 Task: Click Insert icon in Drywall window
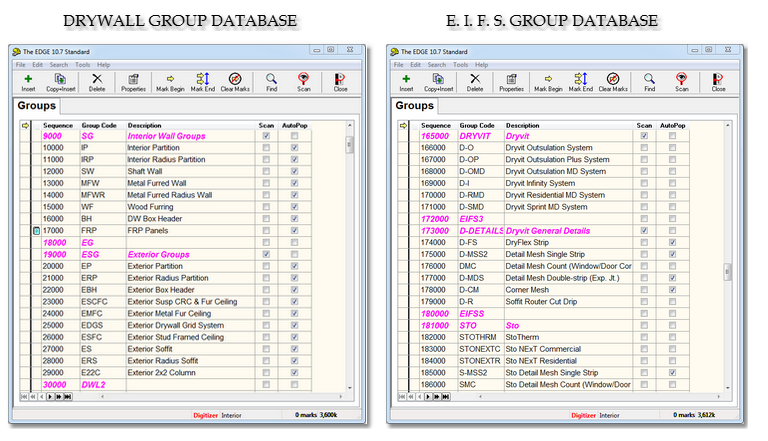pyautogui.click(x=28, y=82)
